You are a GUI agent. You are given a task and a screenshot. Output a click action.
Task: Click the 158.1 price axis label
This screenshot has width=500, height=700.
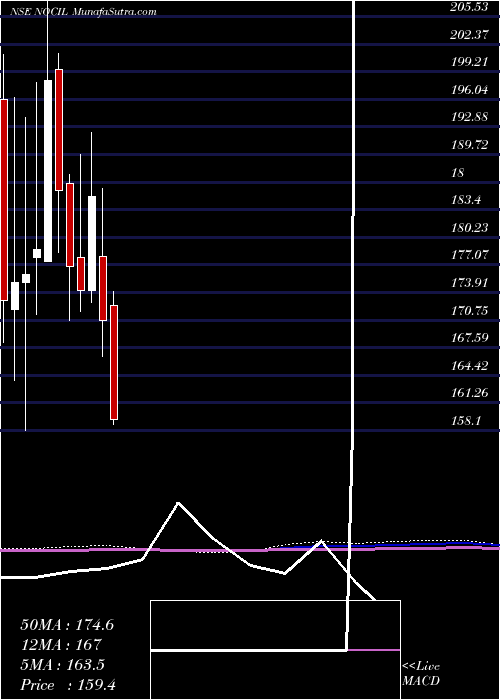click(x=466, y=421)
